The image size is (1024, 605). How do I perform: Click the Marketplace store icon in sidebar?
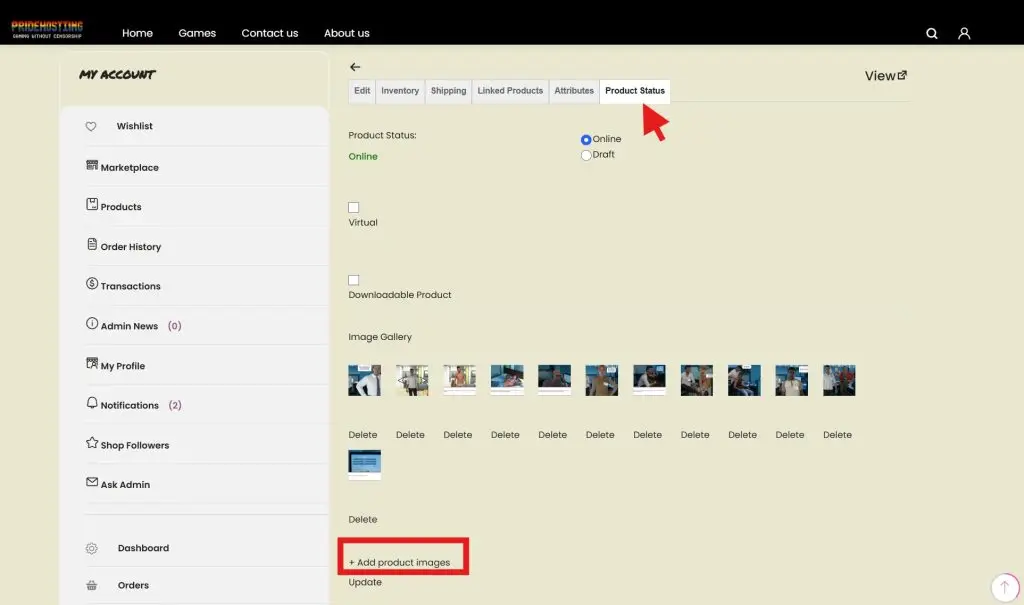pos(92,166)
